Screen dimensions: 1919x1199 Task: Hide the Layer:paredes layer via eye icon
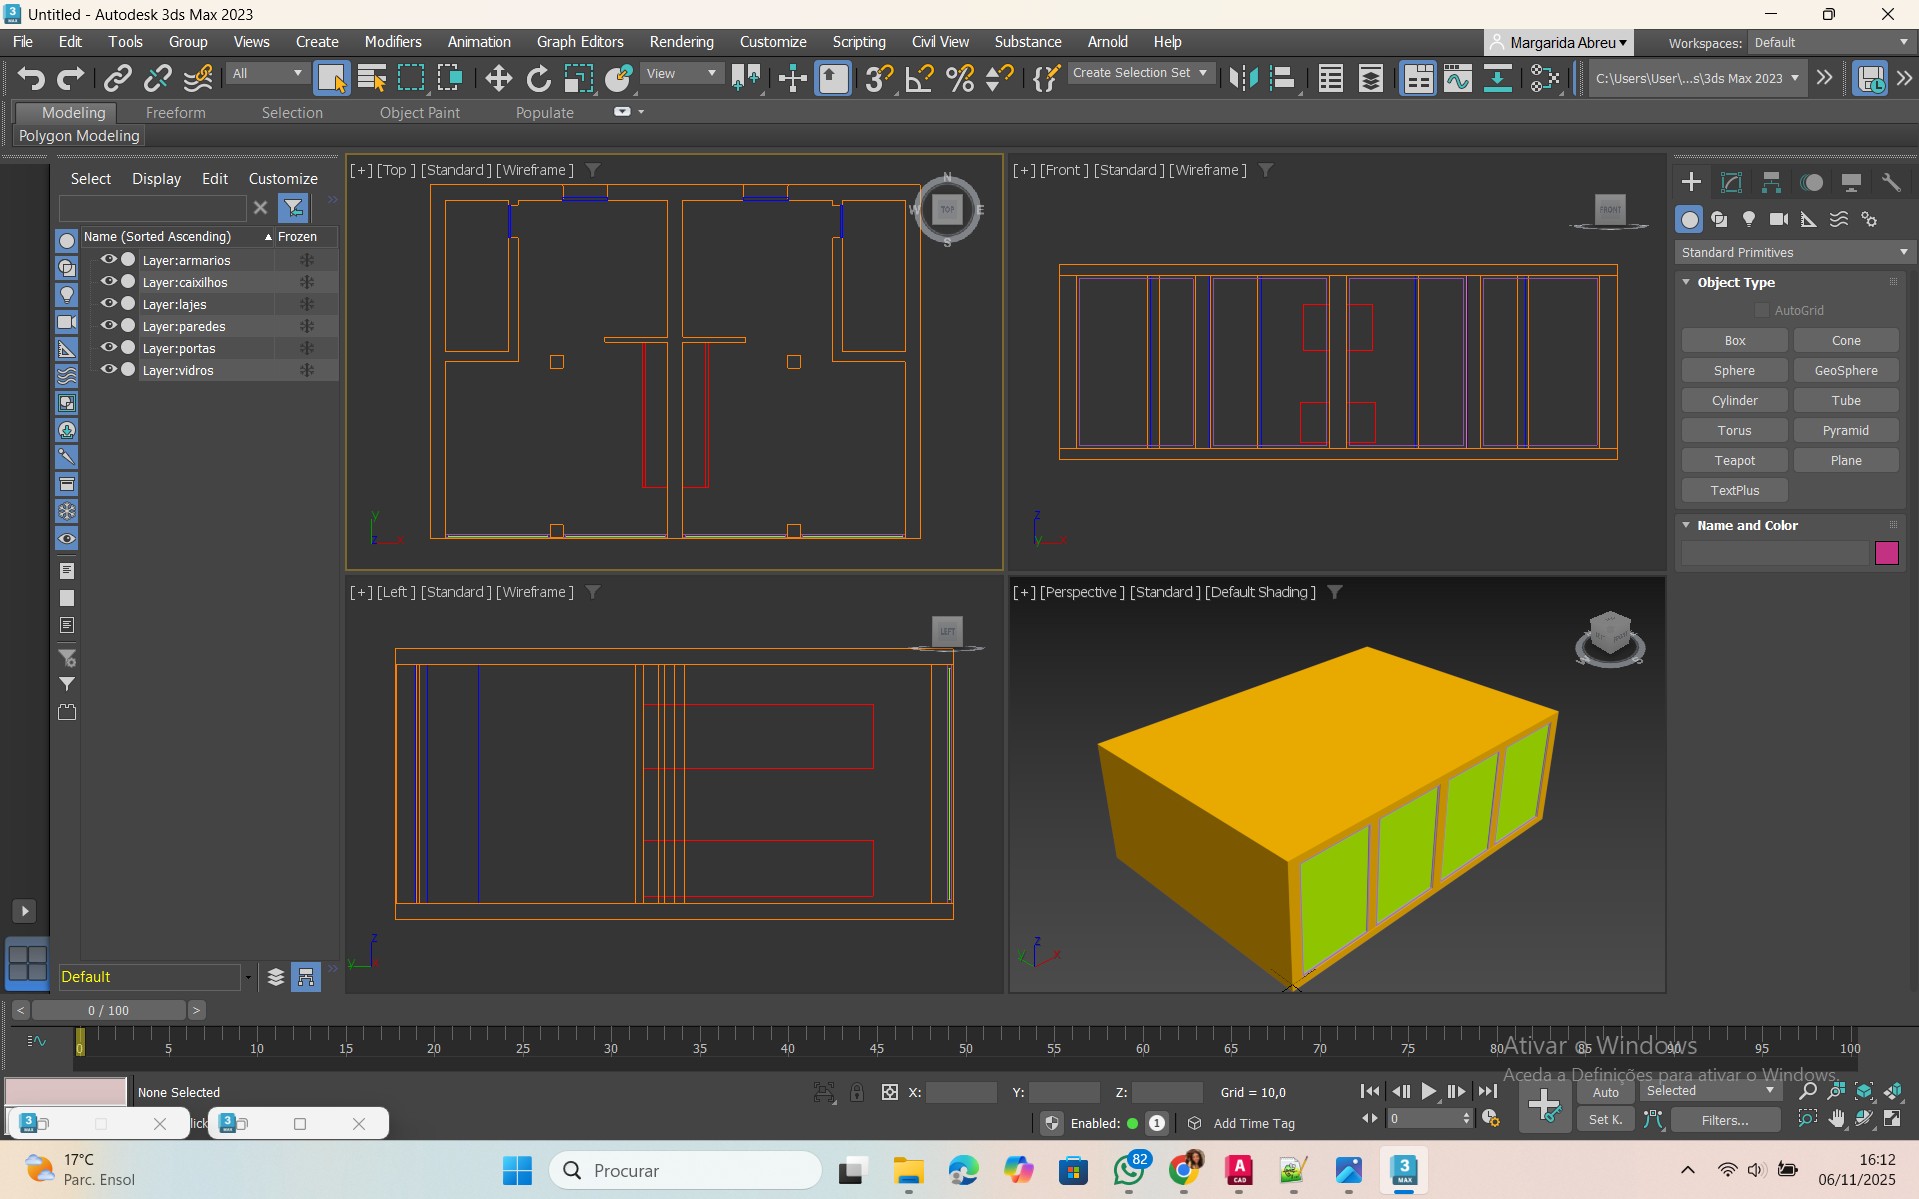coord(108,326)
